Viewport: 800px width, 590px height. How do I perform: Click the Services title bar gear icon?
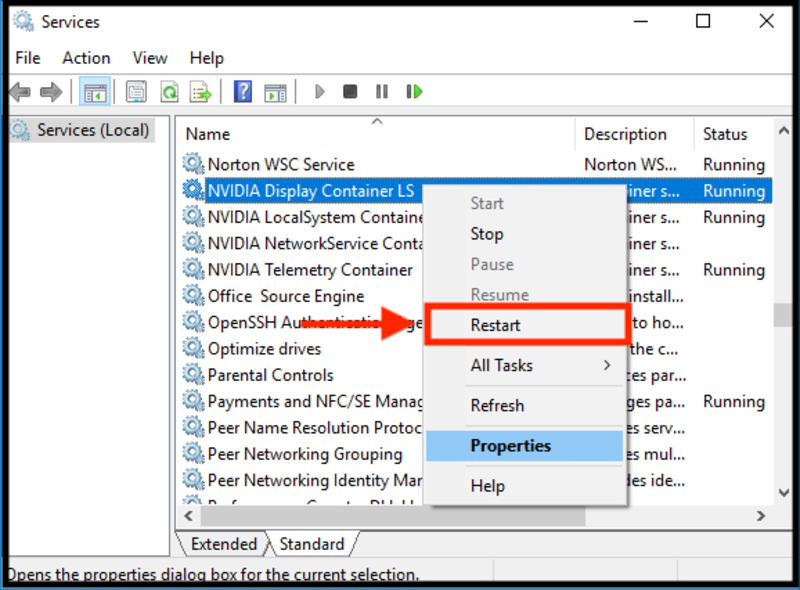click(23, 21)
